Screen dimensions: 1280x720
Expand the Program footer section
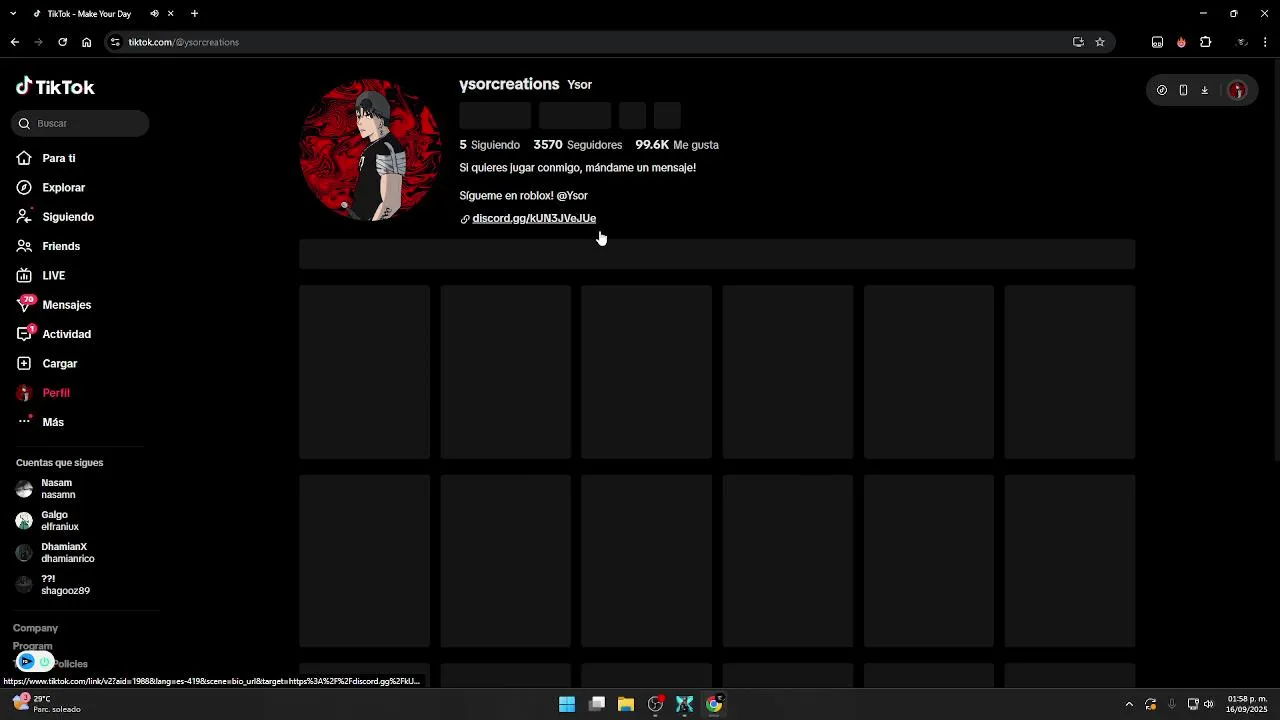(x=32, y=646)
